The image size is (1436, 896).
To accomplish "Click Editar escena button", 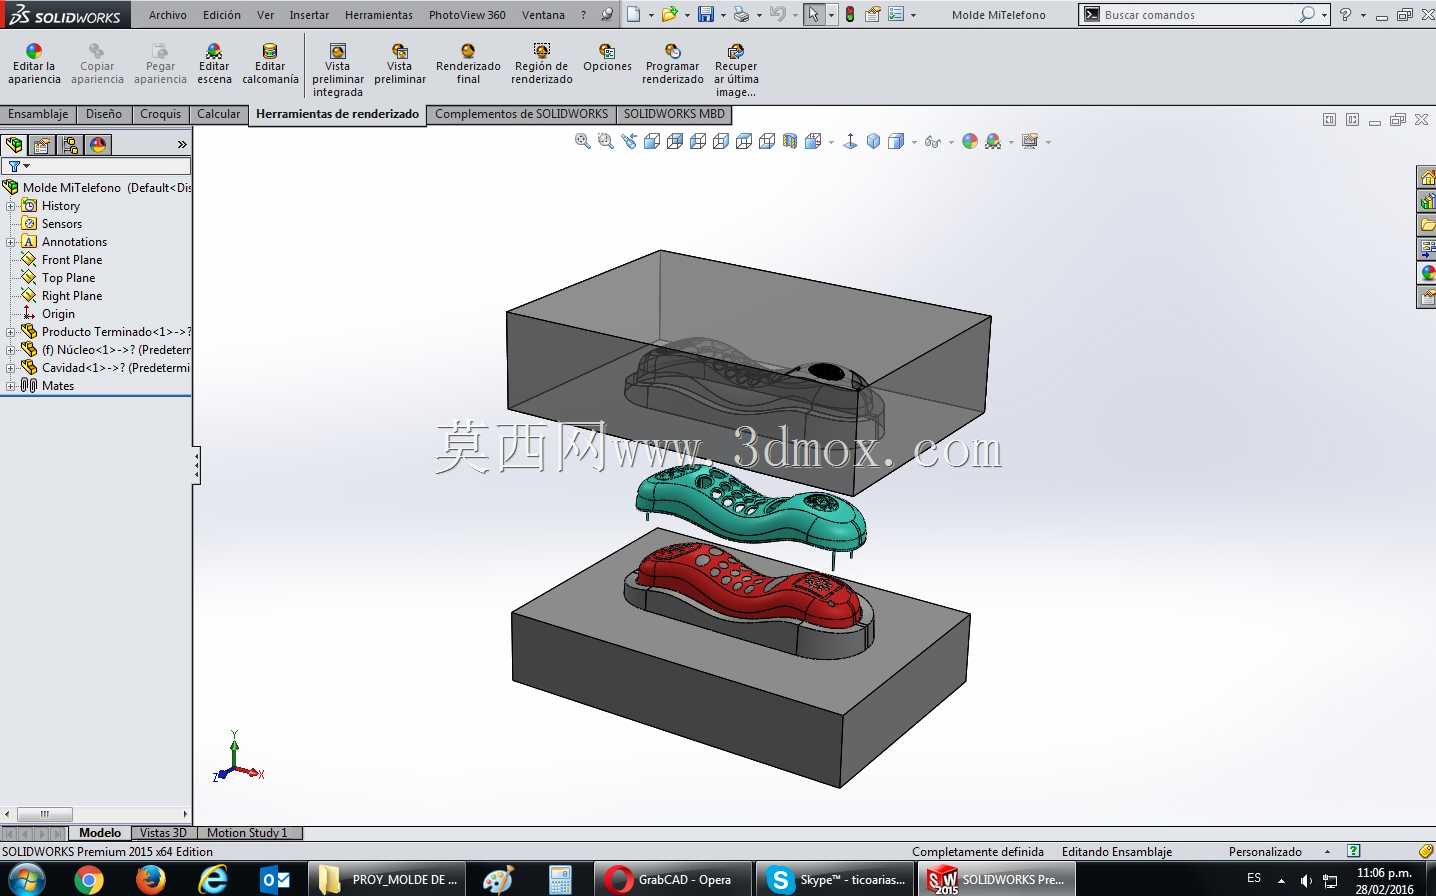I will (214, 64).
